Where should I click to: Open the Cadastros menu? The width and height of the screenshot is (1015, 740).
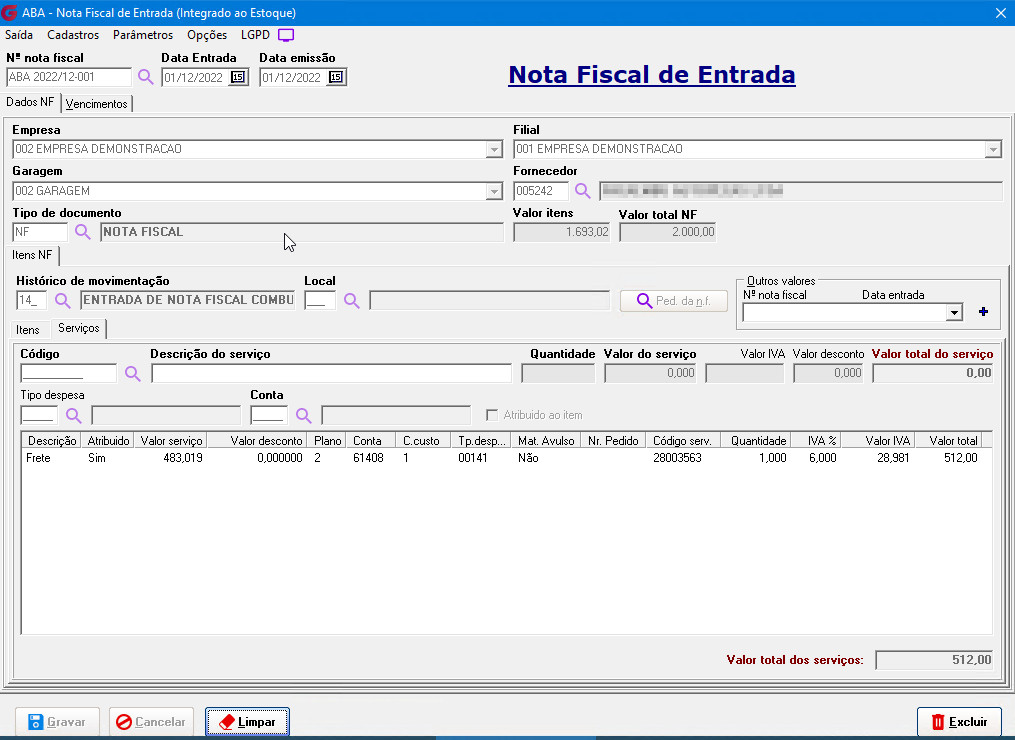click(x=73, y=35)
